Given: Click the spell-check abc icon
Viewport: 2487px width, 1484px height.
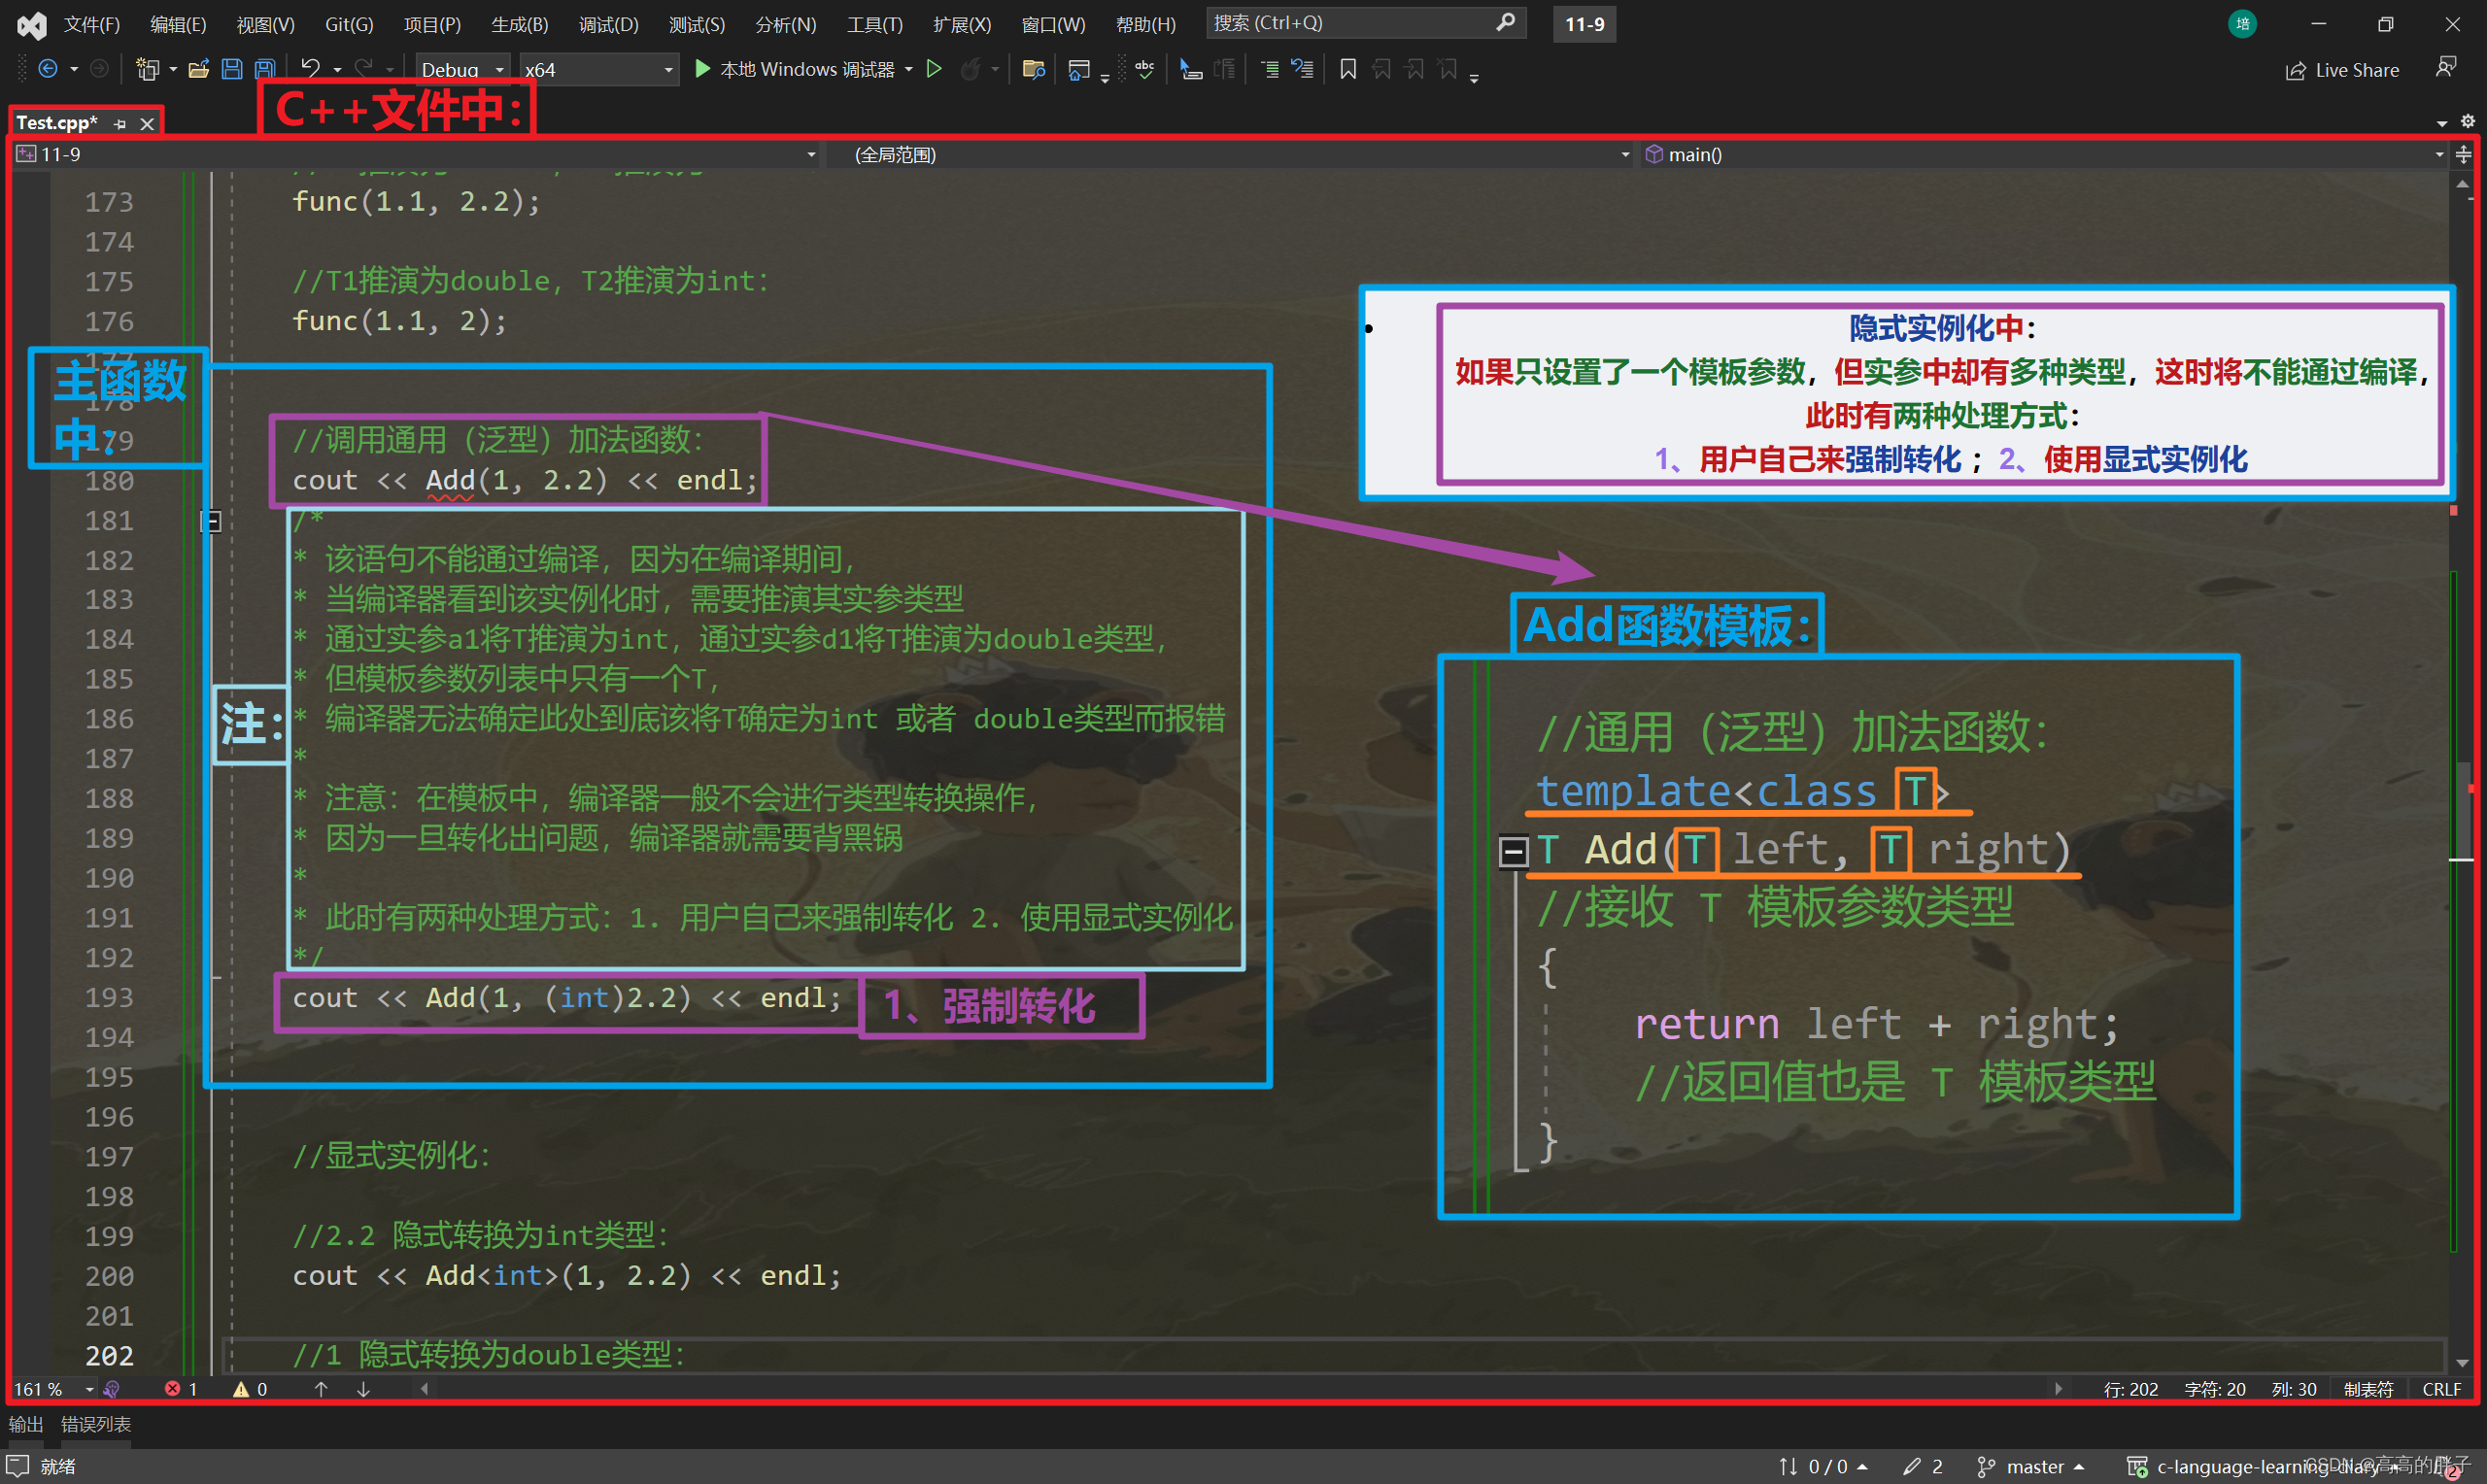Looking at the screenshot, I should coord(1145,69).
